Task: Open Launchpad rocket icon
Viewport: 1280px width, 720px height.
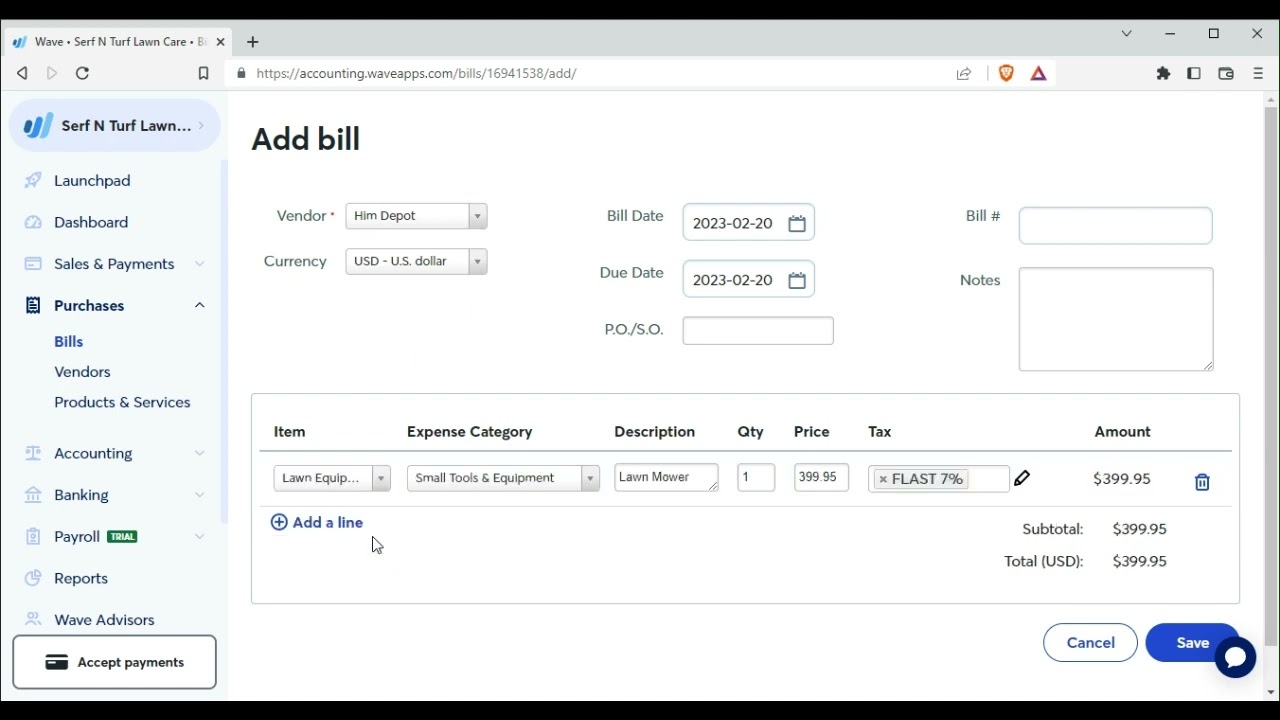Action: tap(33, 180)
